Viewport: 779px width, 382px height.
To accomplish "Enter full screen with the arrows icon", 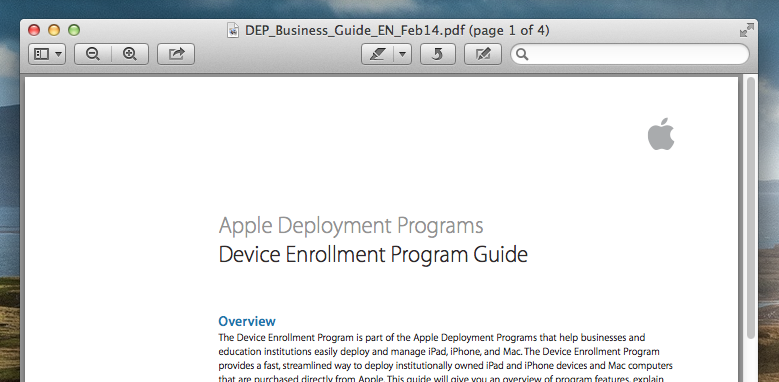I will point(746,30).
